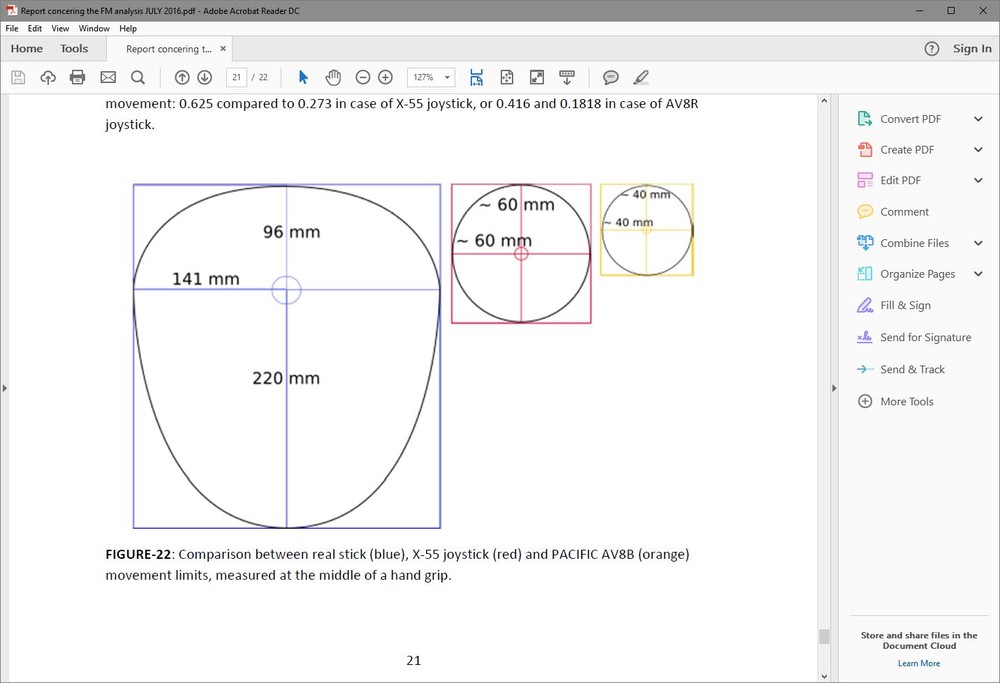Click the page number input field
The image size is (1000, 683).
coord(237,77)
